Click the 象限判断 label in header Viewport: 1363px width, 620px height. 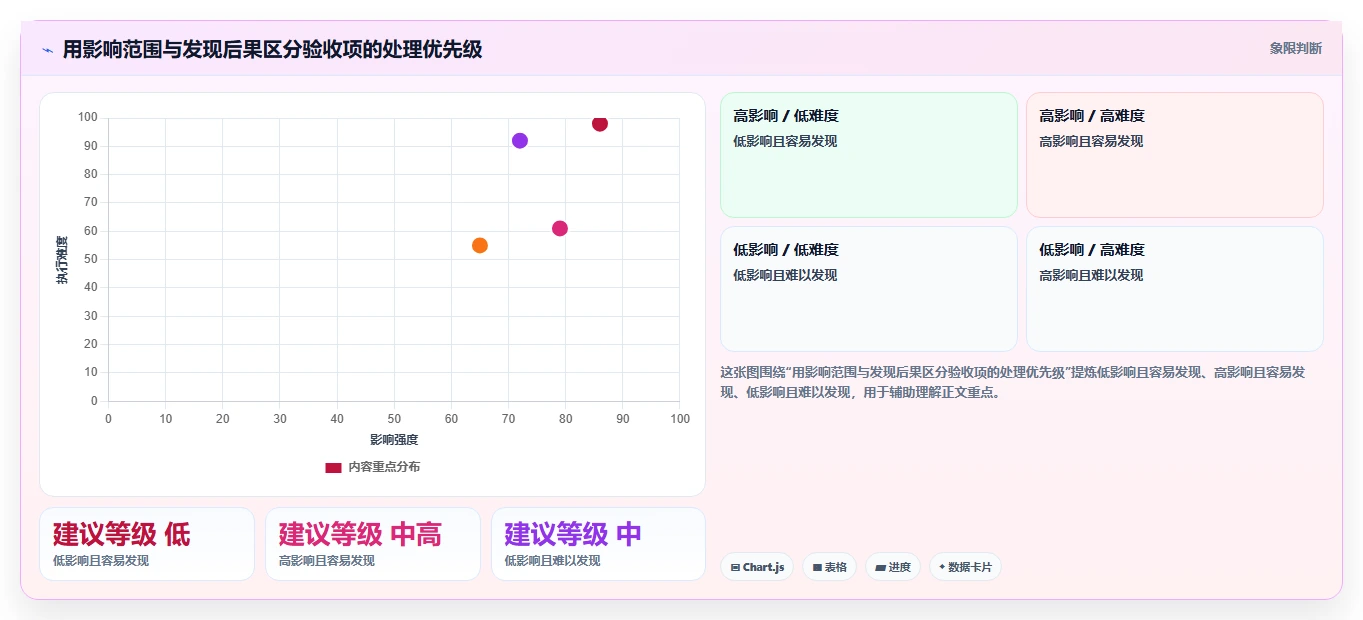point(1296,48)
